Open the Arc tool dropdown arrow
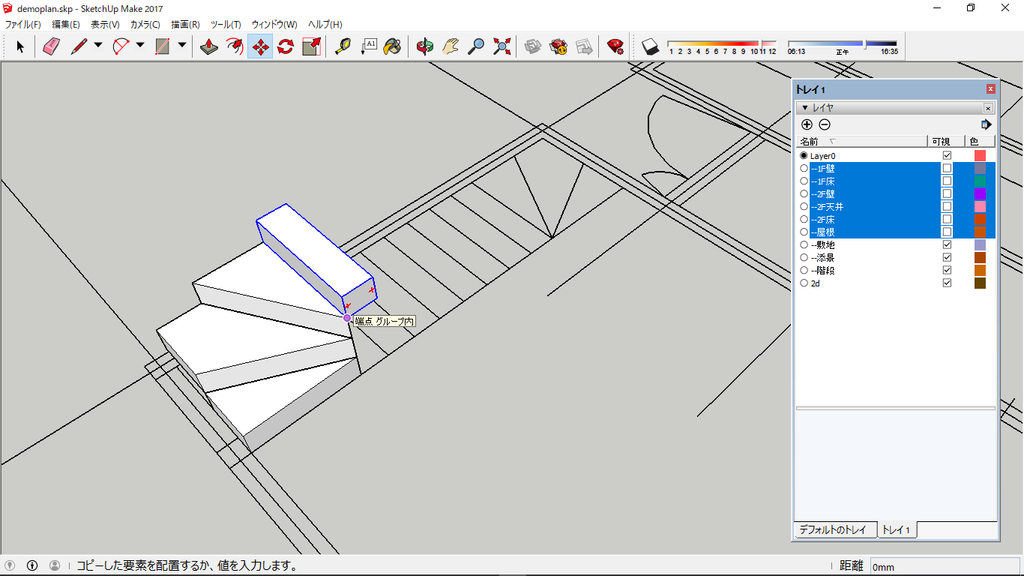 pyautogui.click(x=140, y=46)
